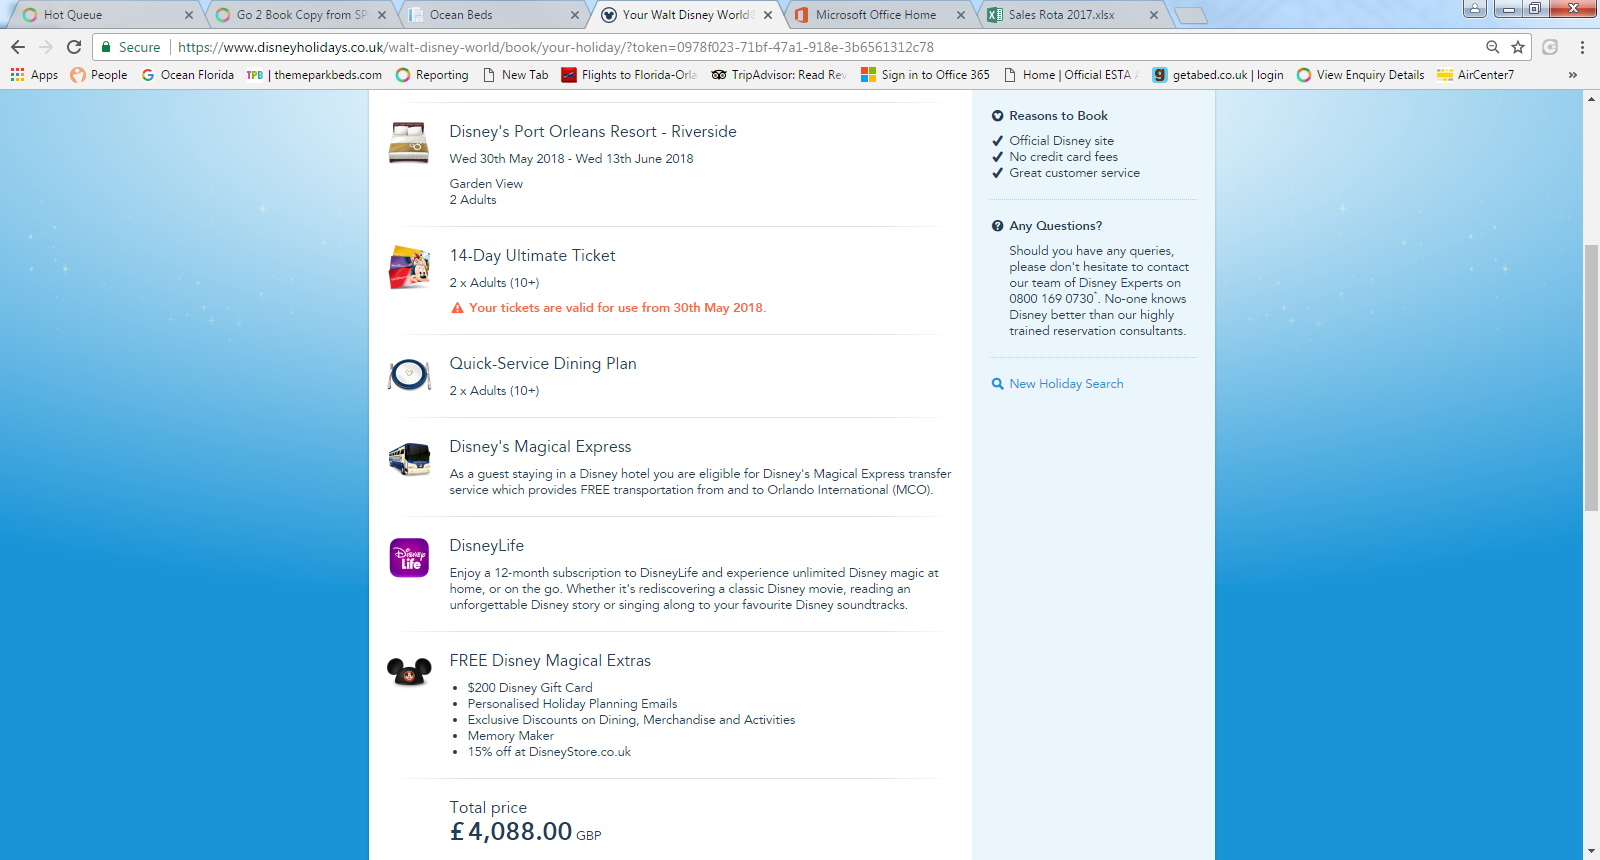Viewport: 1600px width, 860px height.
Task: Open the TripAdvisor bookmark
Action: [779, 75]
